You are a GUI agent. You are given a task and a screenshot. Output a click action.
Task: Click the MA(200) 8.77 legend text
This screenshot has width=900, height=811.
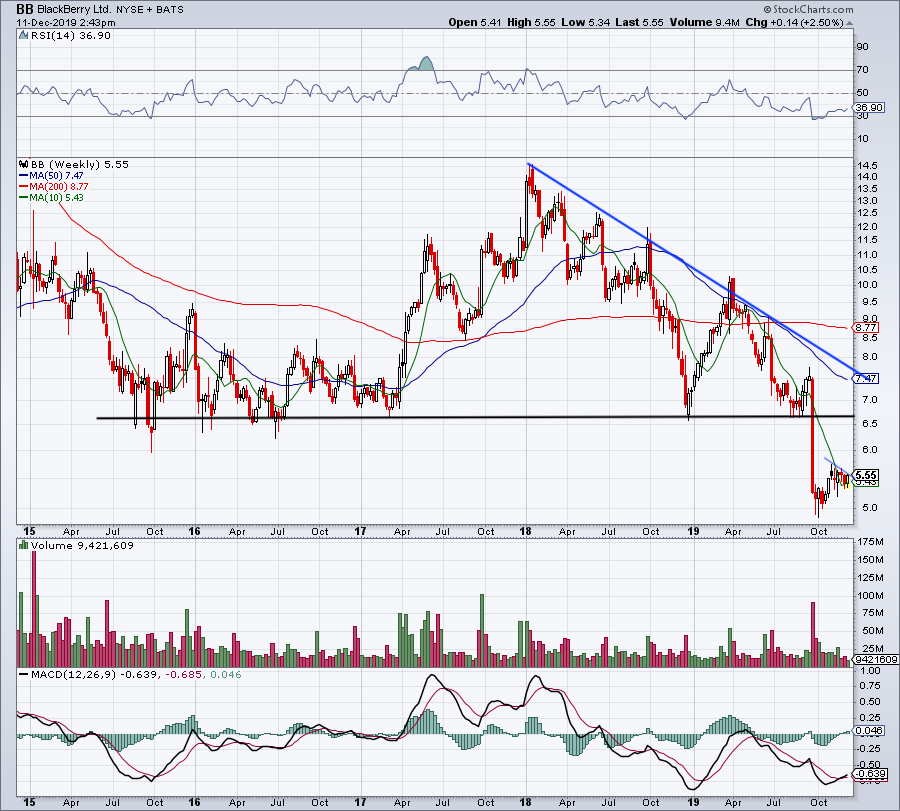point(59,187)
